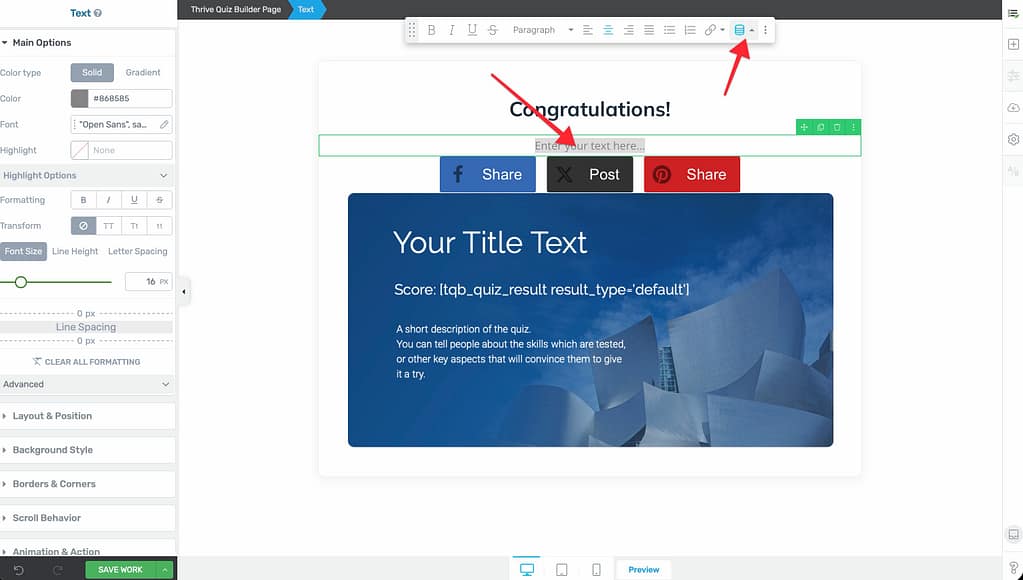
Task: Expand the Background Style section
Action: pyautogui.click(x=52, y=450)
